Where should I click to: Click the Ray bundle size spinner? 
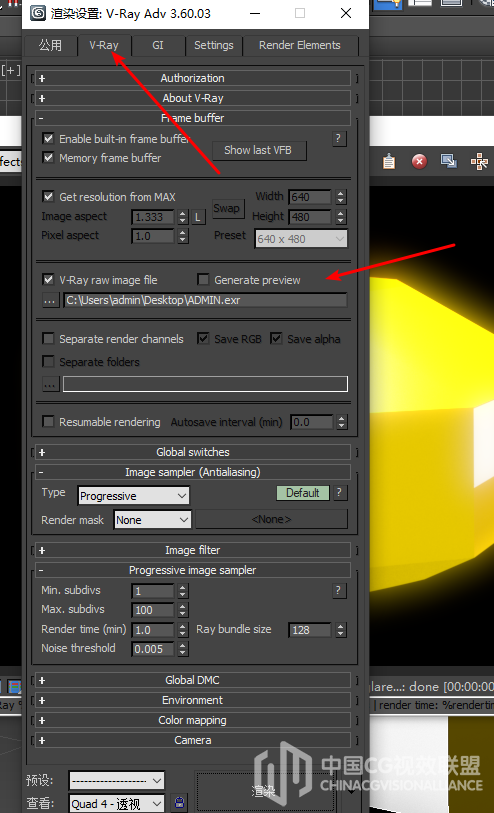click(x=341, y=630)
